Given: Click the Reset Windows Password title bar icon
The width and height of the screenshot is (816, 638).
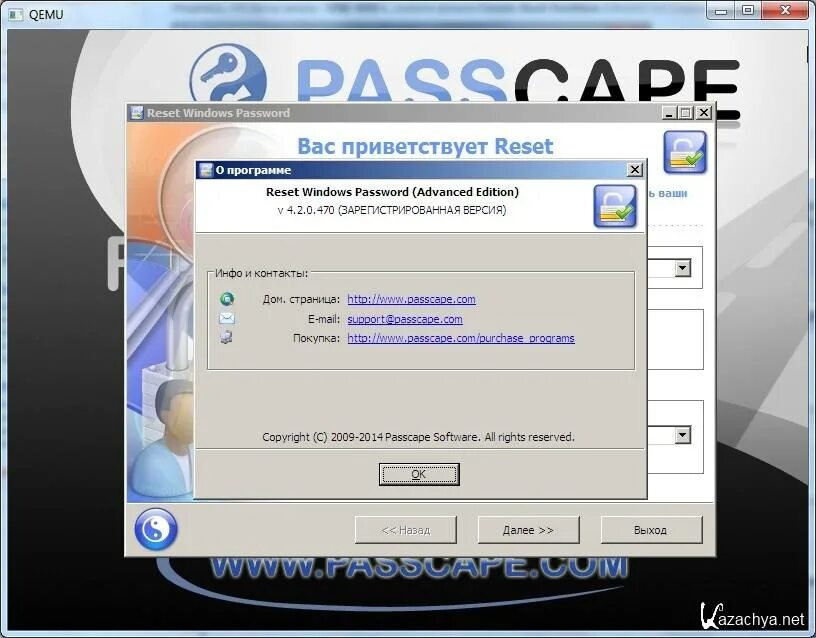Looking at the screenshot, I should 137,113.
